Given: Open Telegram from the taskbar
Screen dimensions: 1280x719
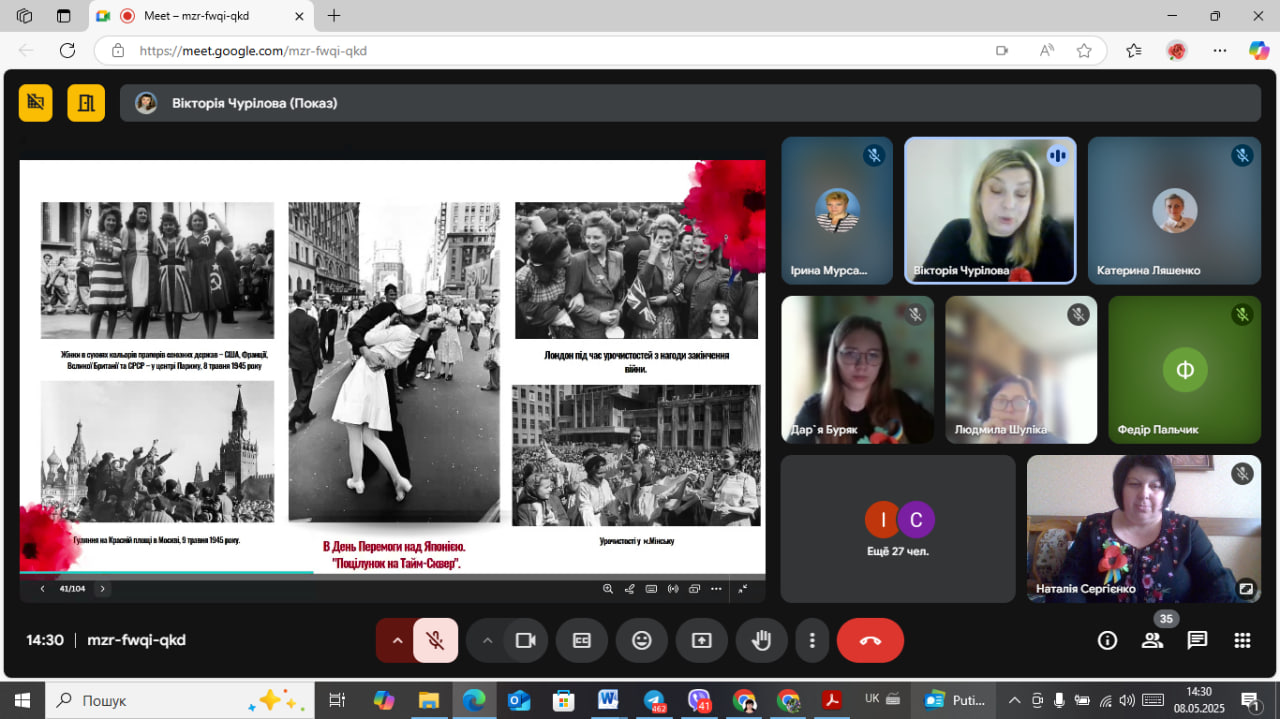Looking at the screenshot, I should click(x=654, y=700).
